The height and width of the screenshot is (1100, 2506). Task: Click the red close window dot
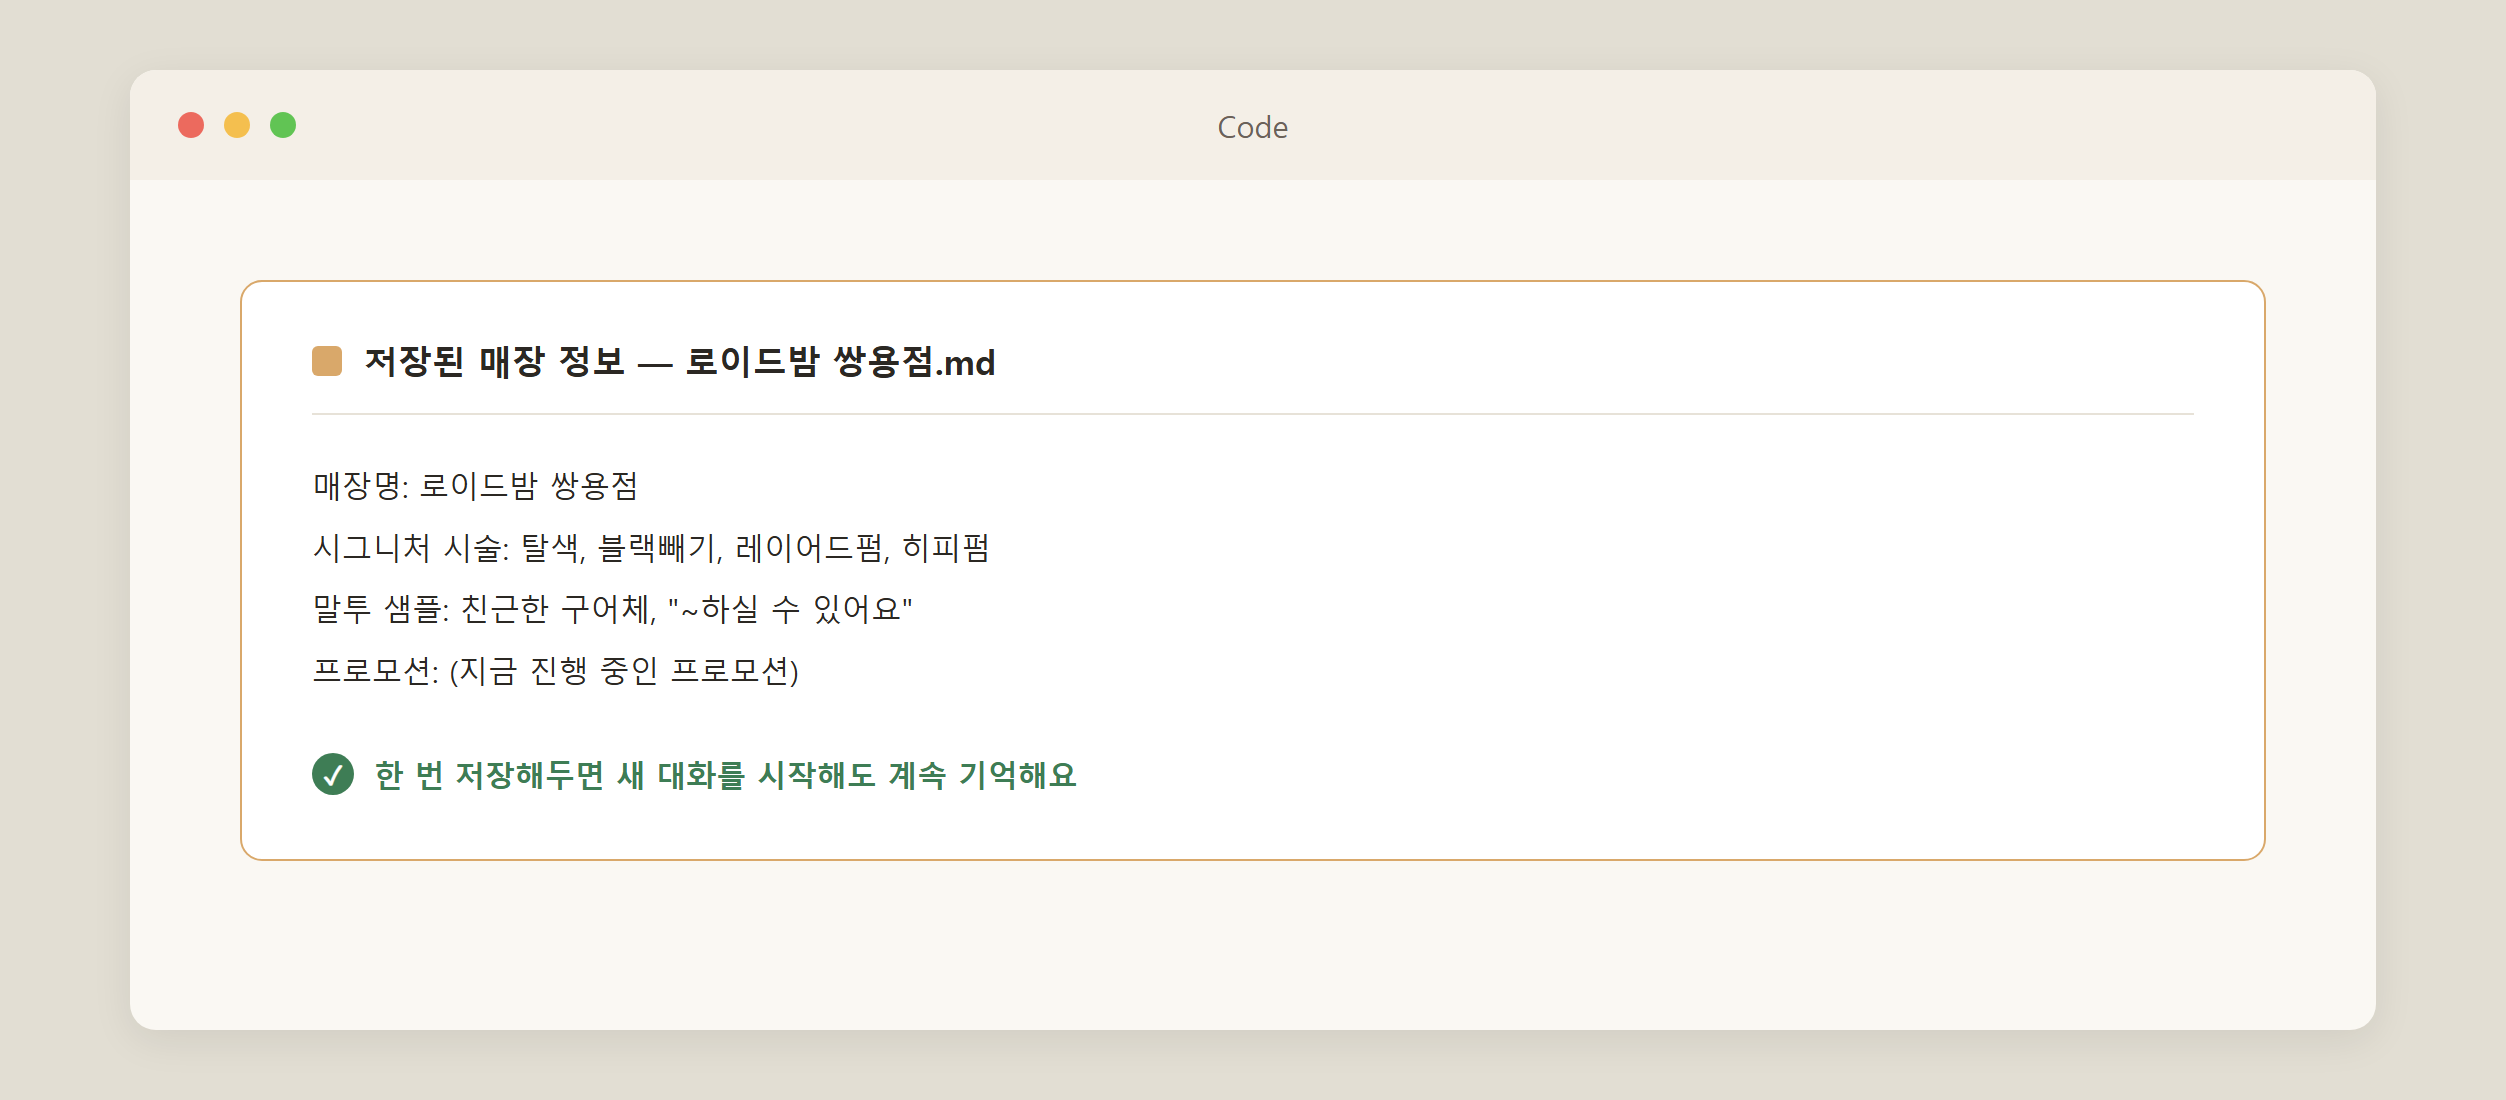click(191, 125)
